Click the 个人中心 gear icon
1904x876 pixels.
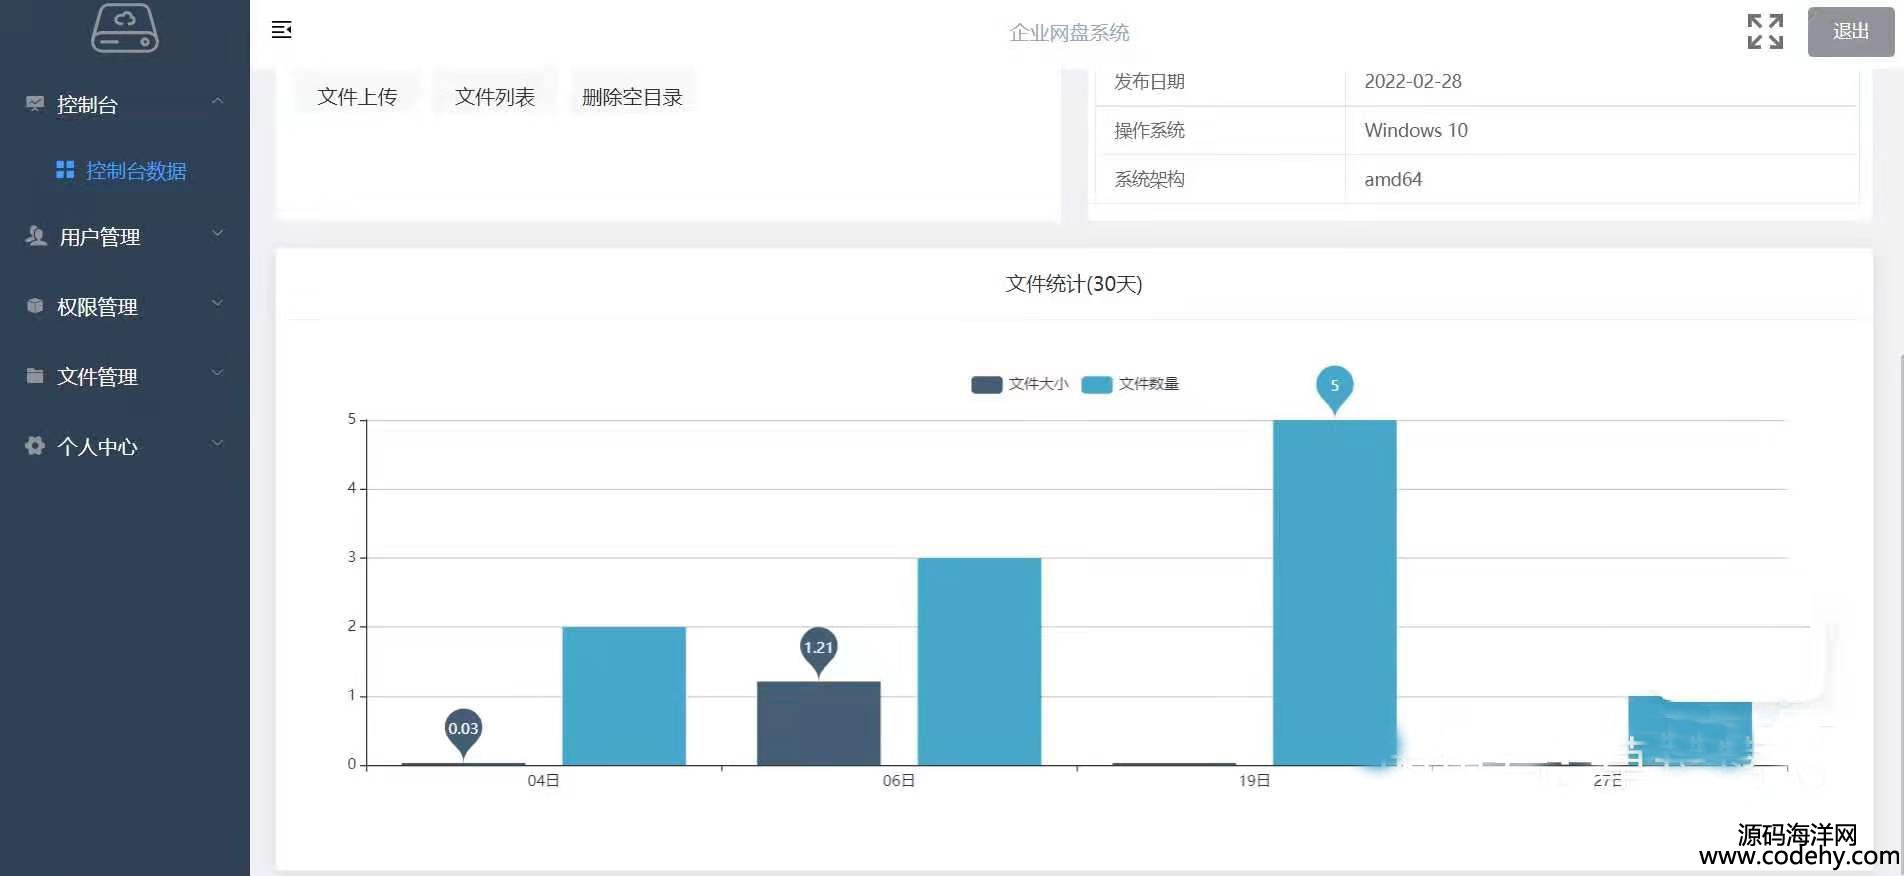tap(35, 446)
